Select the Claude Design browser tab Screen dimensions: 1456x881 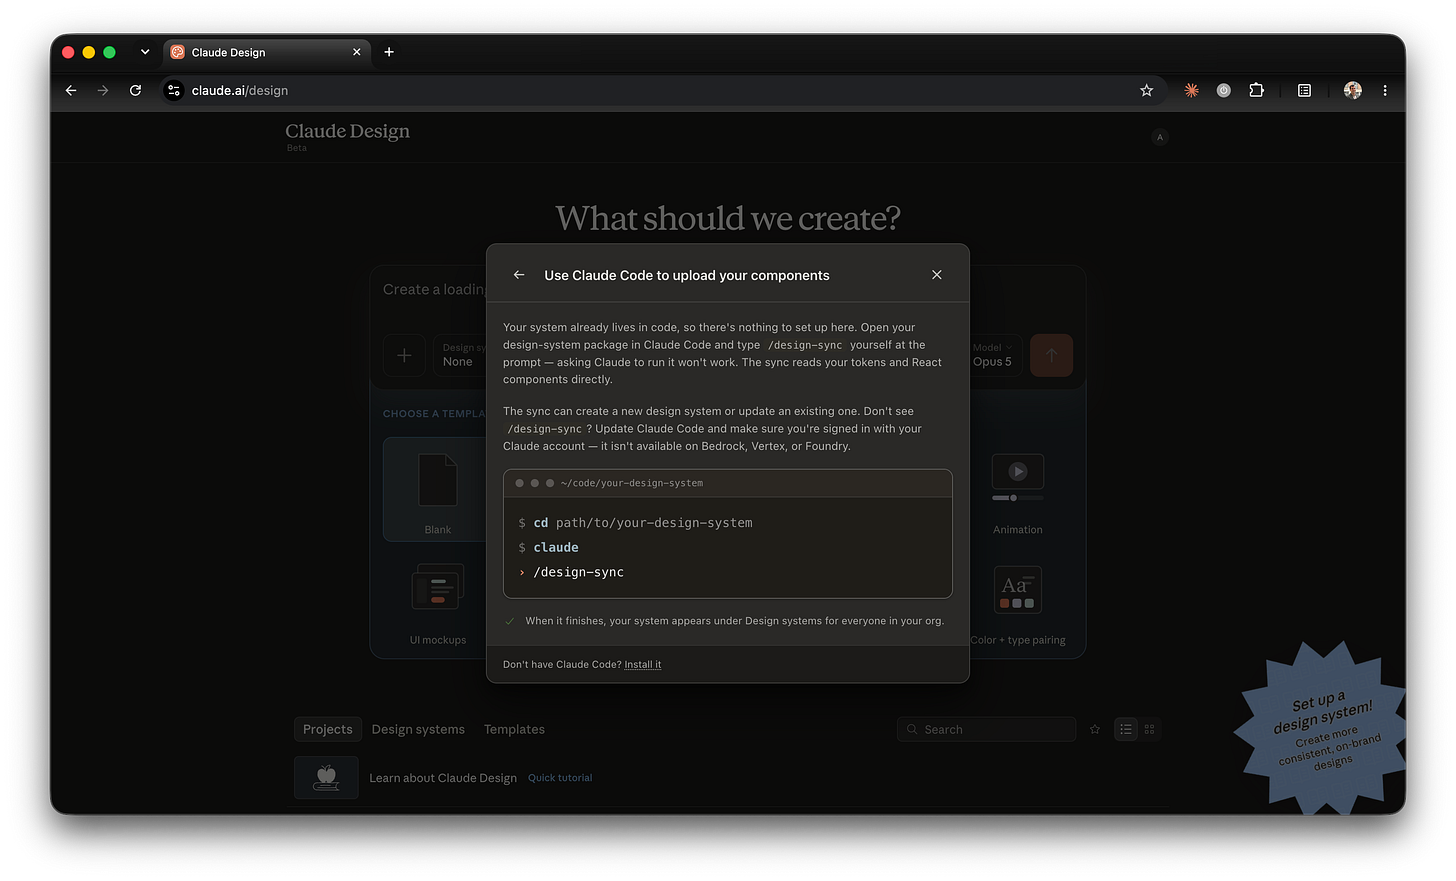coord(266,52)
